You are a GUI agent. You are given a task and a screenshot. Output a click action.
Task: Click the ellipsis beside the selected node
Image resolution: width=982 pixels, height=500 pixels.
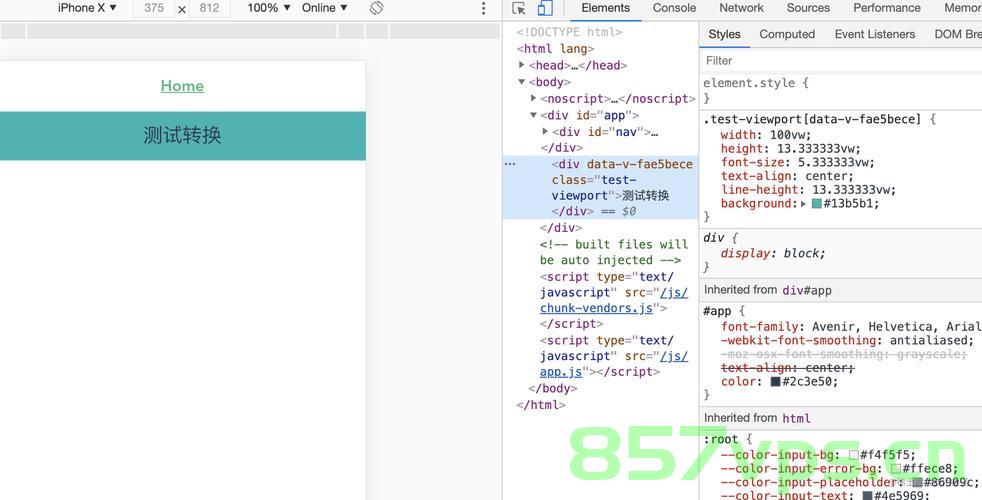tap(510, 164)
